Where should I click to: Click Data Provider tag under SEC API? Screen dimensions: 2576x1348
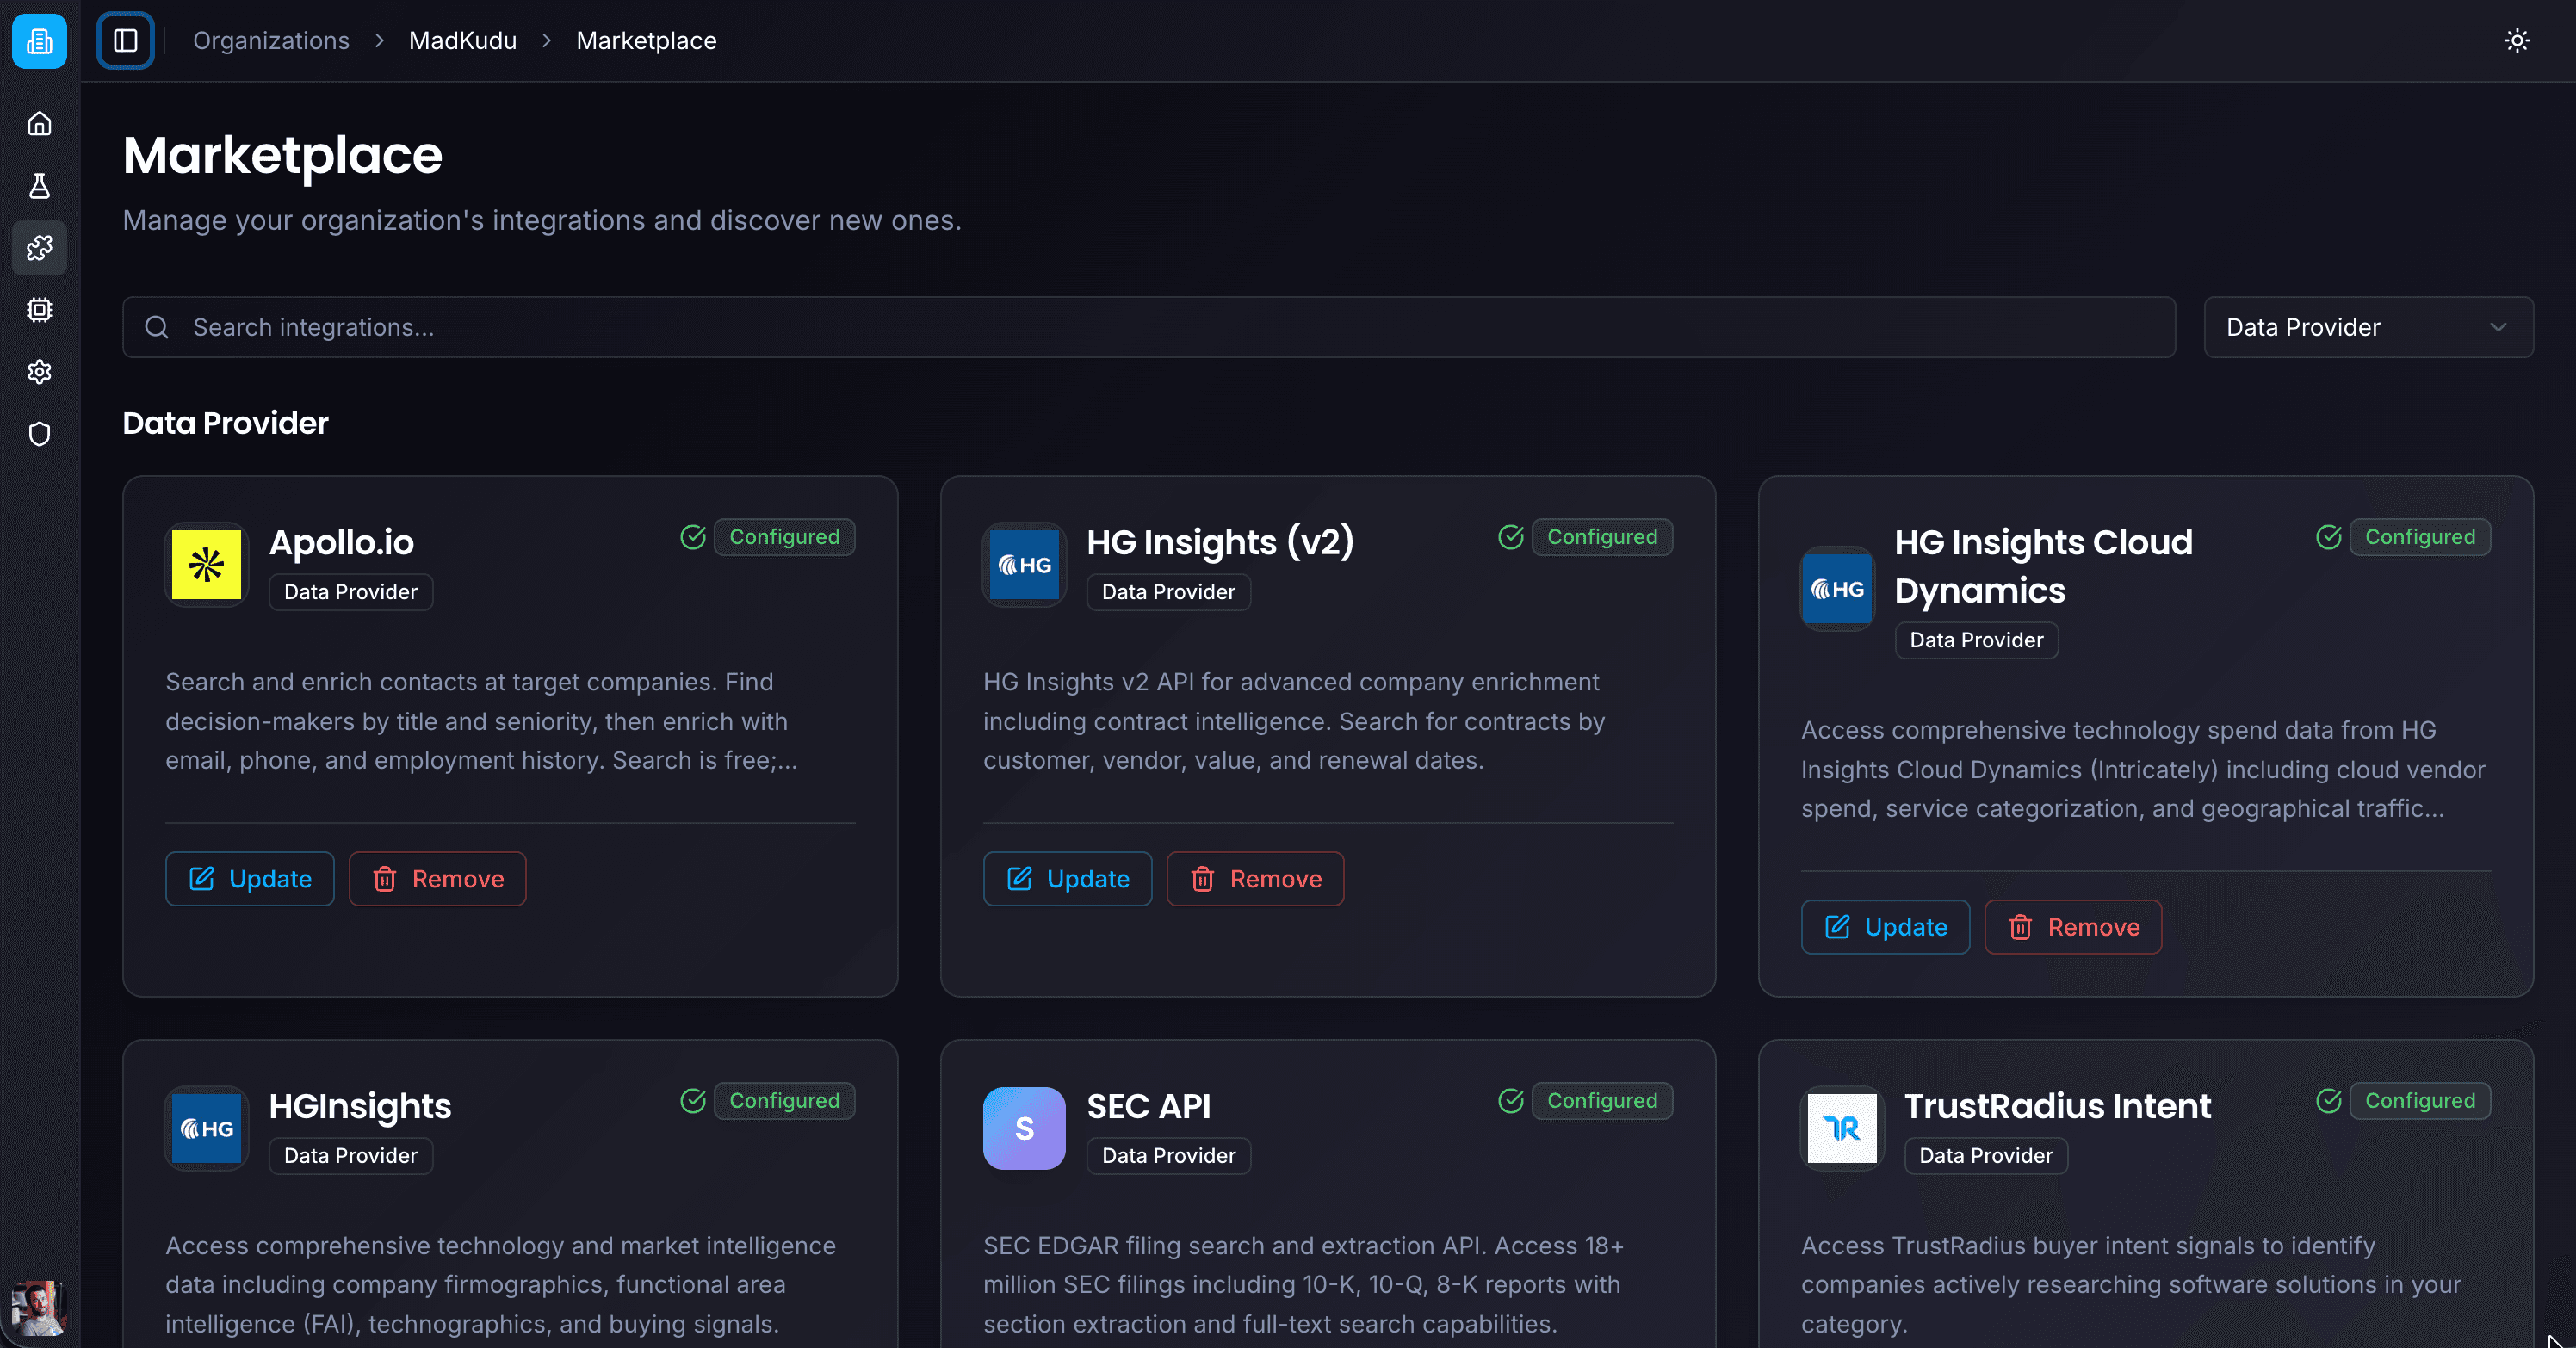tap(1168, 1156)
